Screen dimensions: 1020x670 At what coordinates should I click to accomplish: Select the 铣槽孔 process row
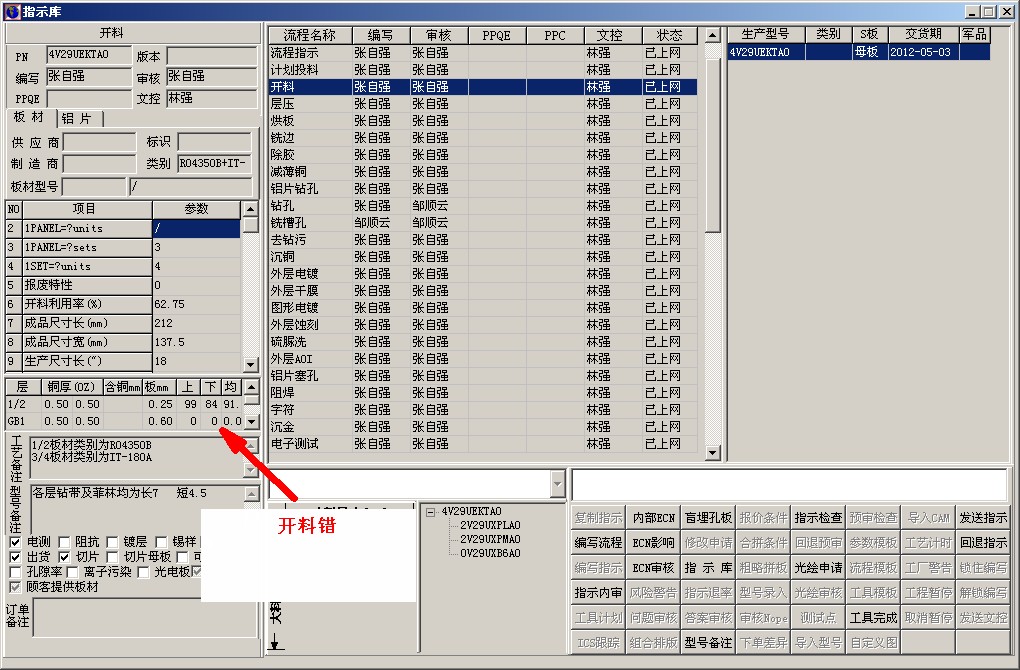pos(483,222)
